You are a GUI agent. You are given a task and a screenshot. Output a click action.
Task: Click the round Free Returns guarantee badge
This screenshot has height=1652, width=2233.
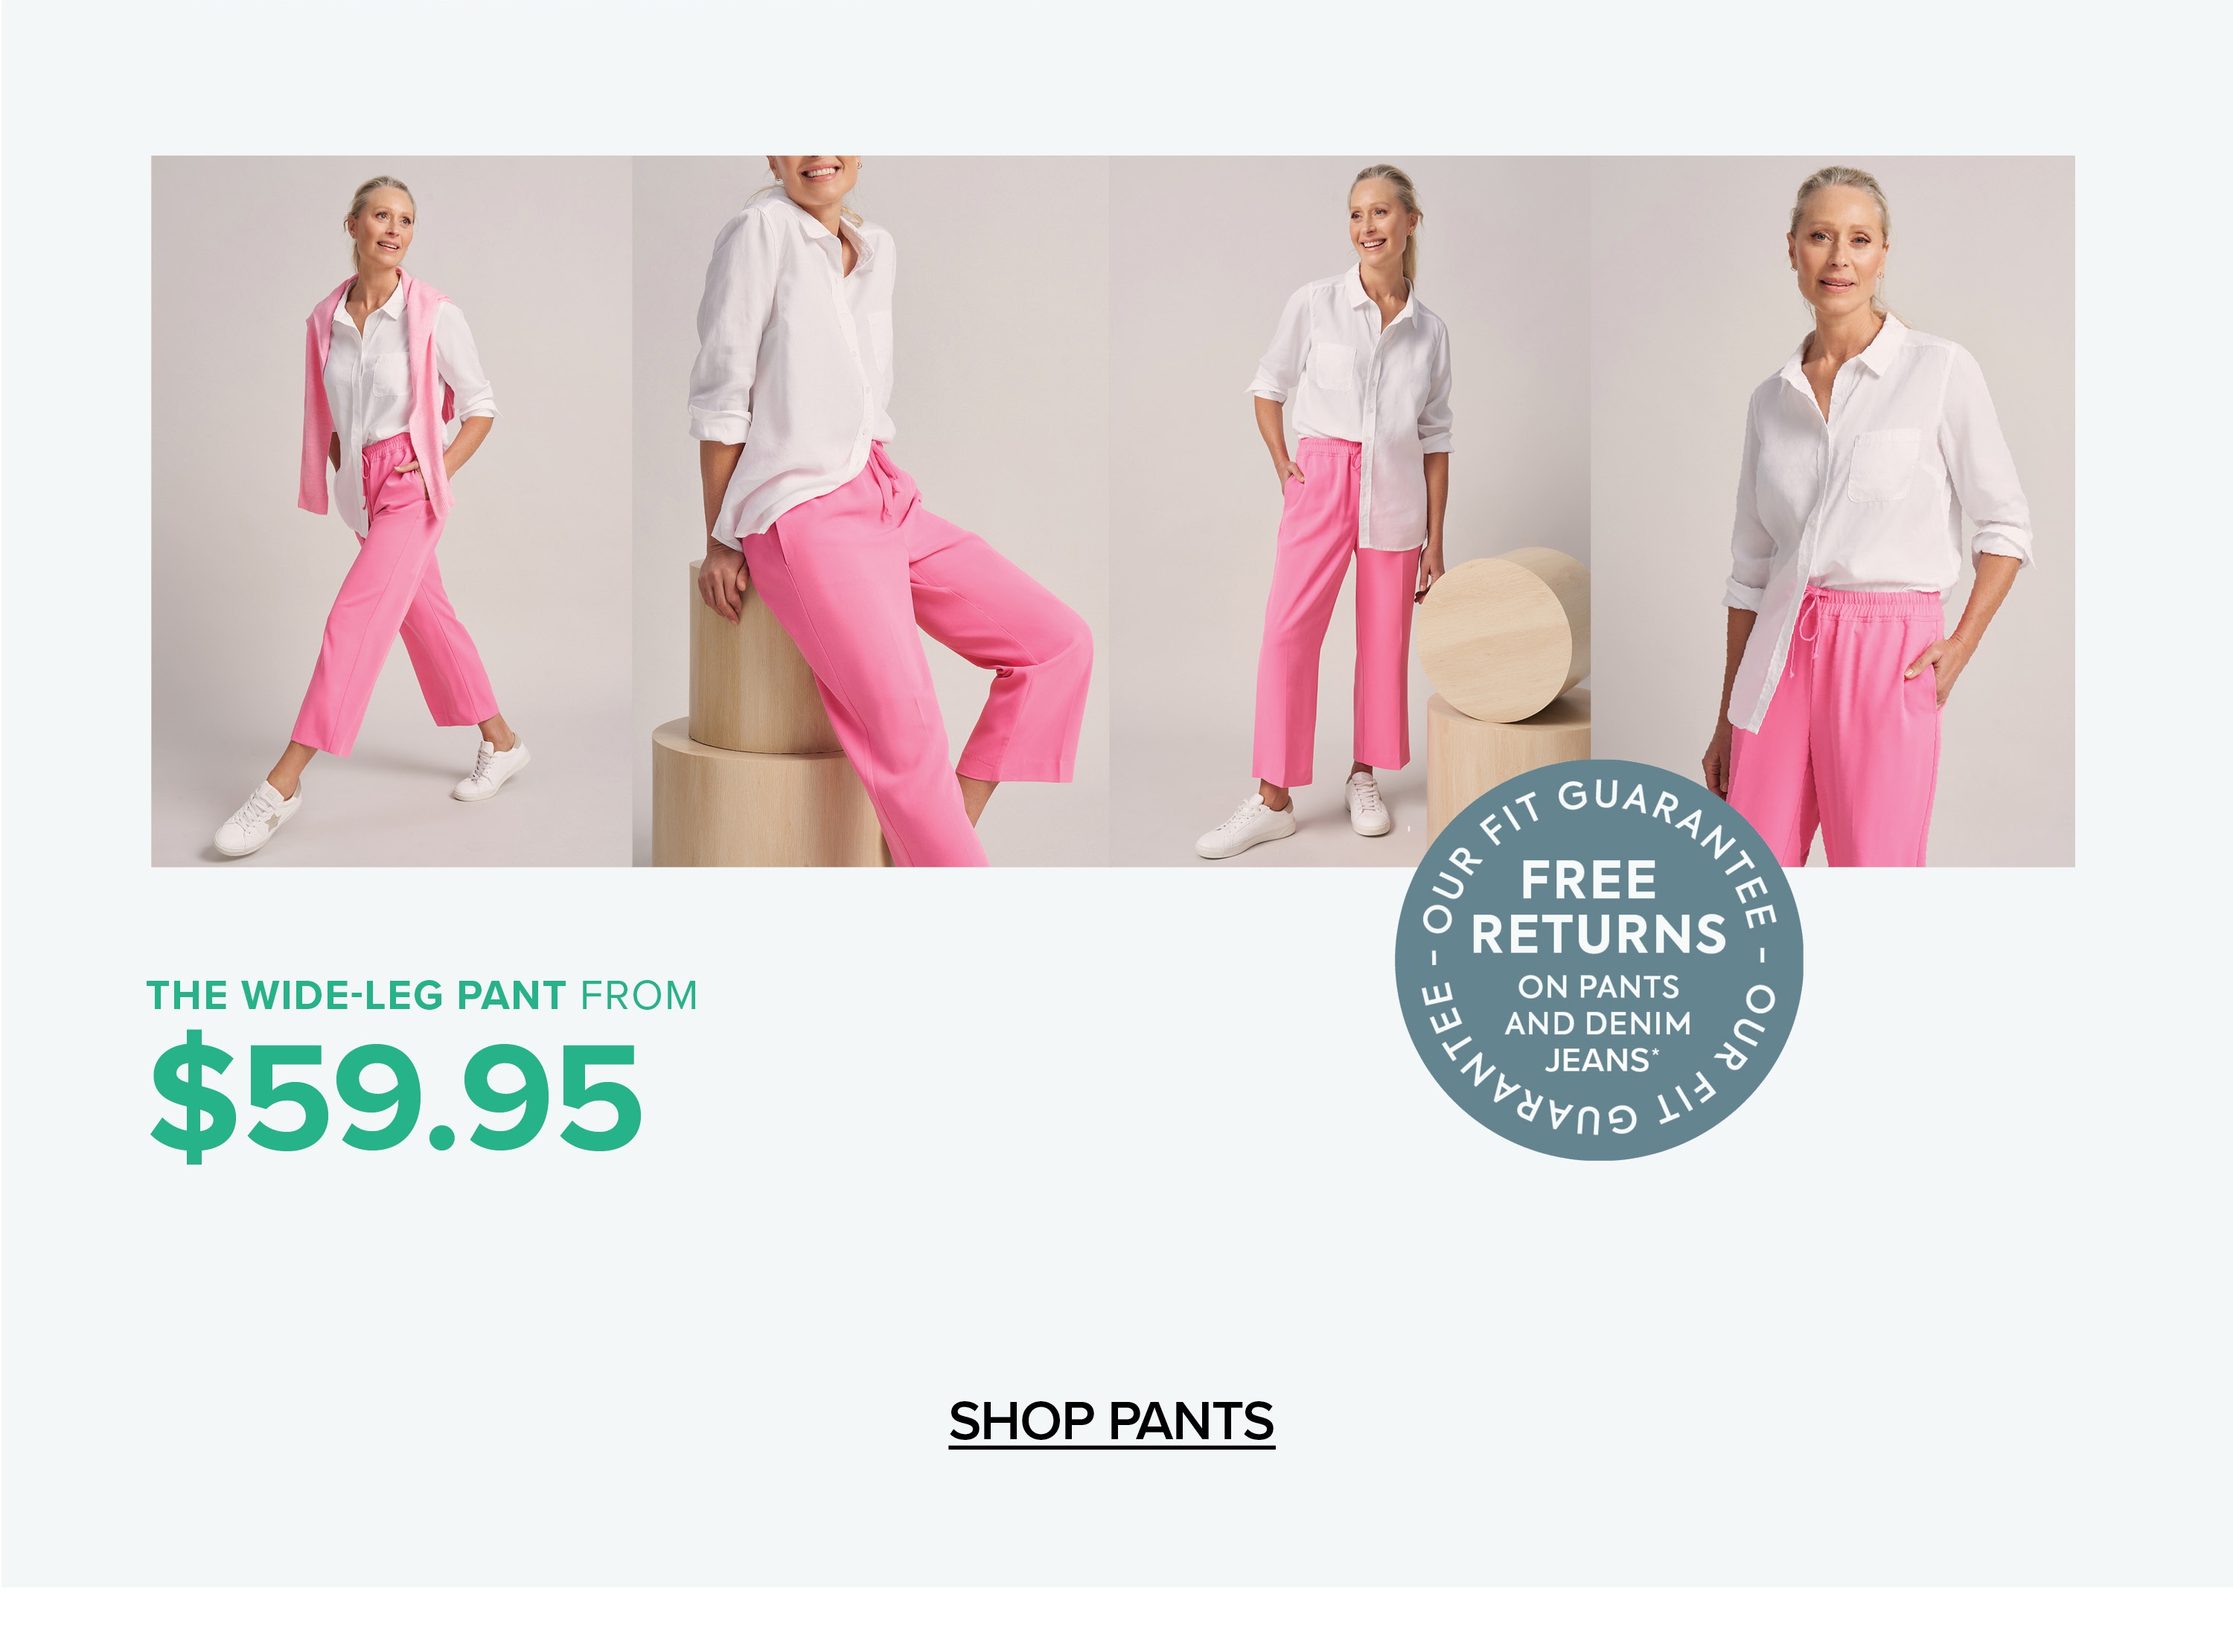[x=1598, y=960]
